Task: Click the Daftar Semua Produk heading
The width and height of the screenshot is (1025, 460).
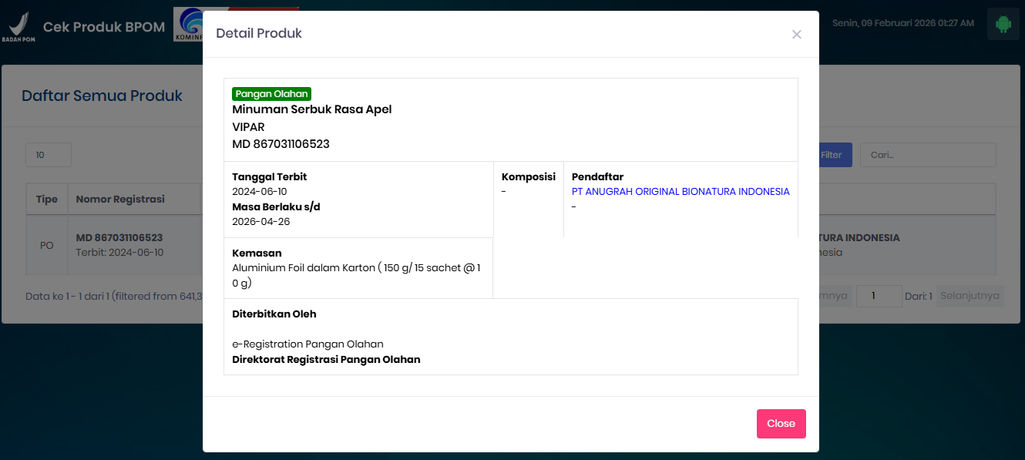Action: (x=102, y=96)
